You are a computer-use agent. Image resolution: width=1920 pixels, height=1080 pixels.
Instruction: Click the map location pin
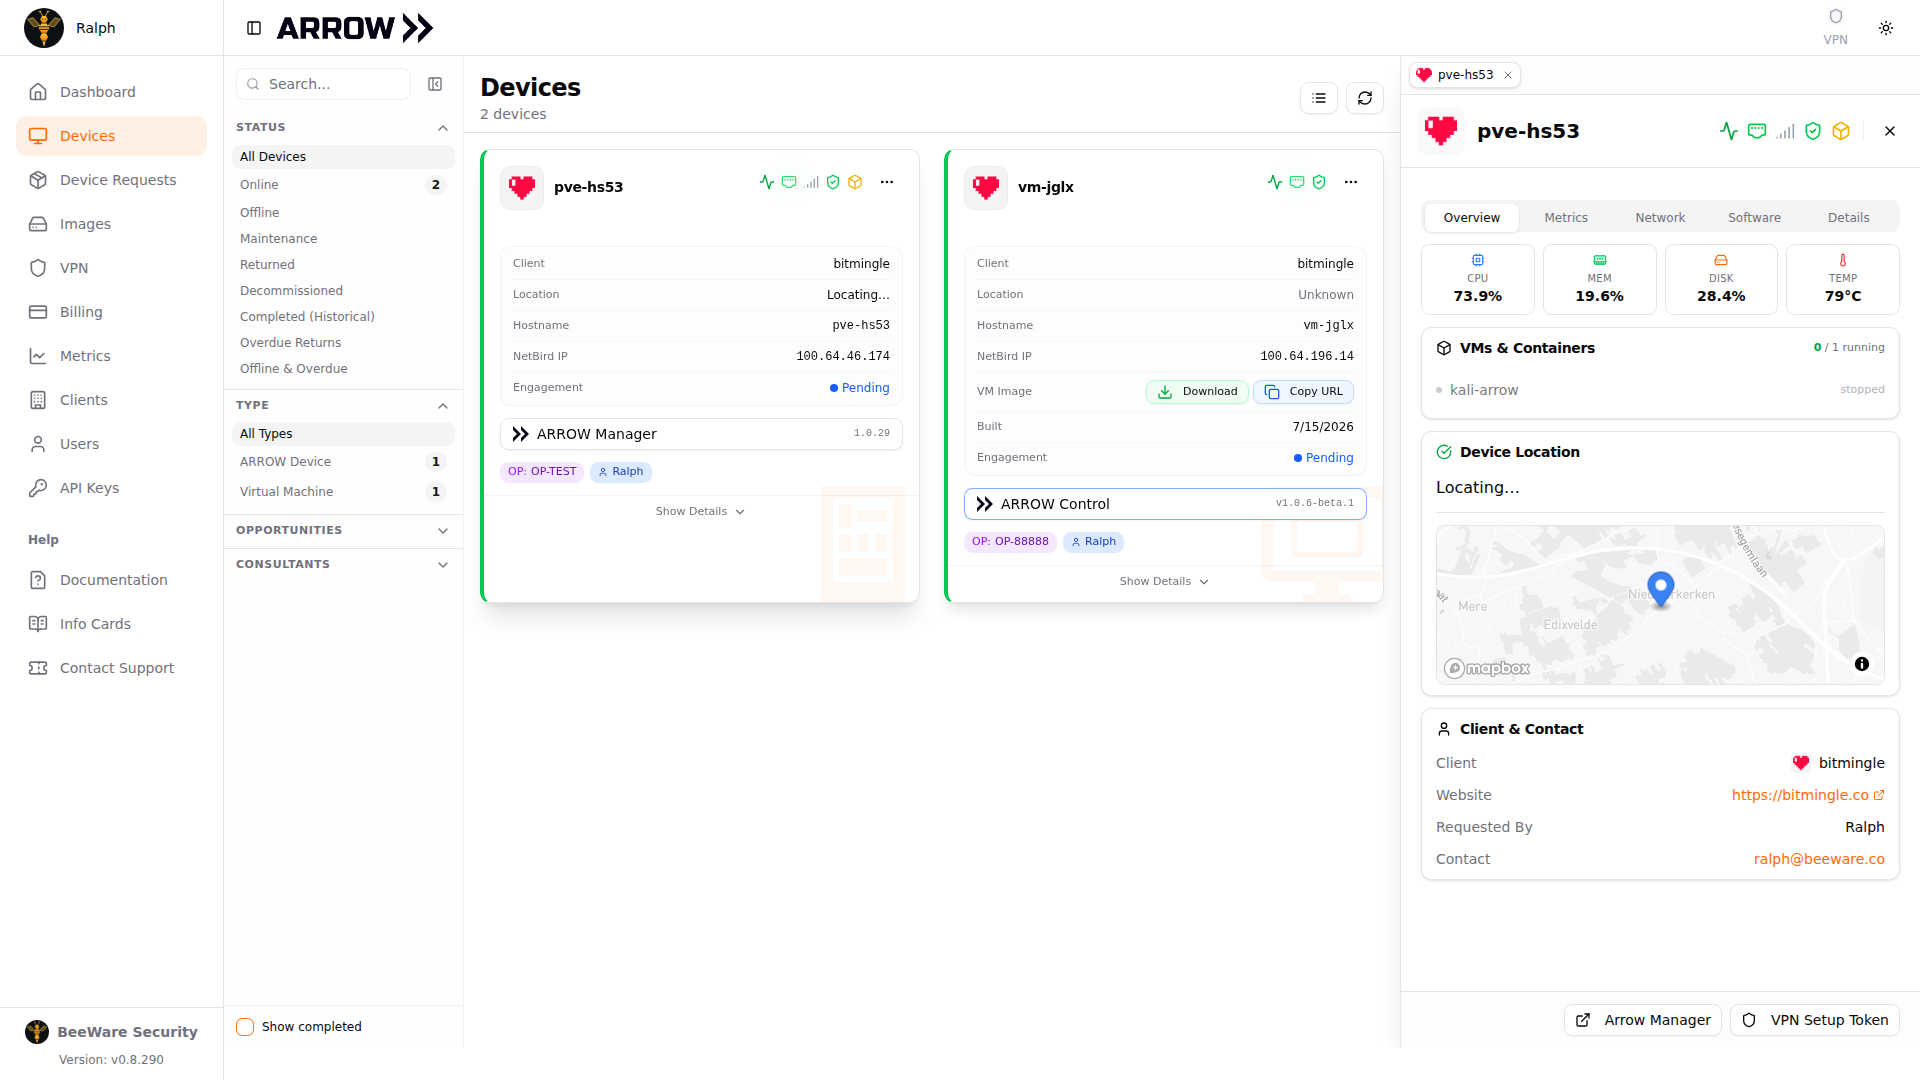coord(1661,589)
